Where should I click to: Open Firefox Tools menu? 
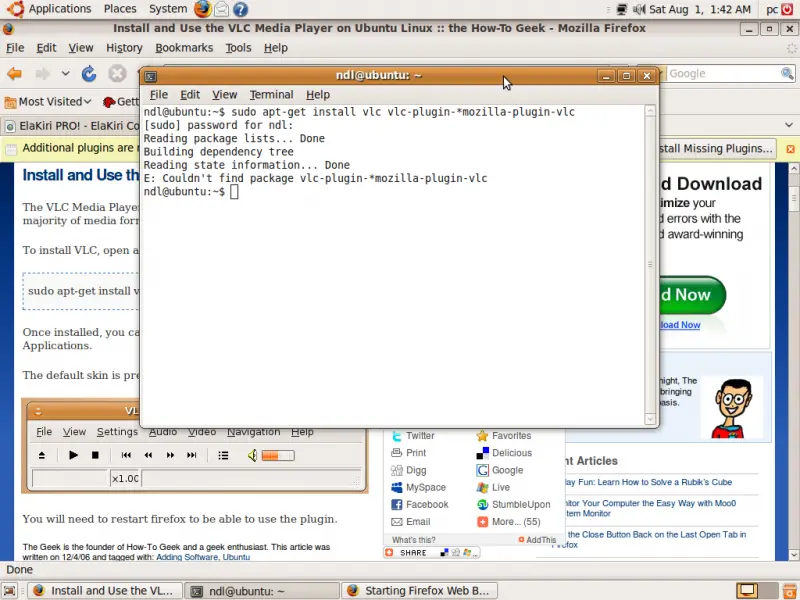pos(238,48)
